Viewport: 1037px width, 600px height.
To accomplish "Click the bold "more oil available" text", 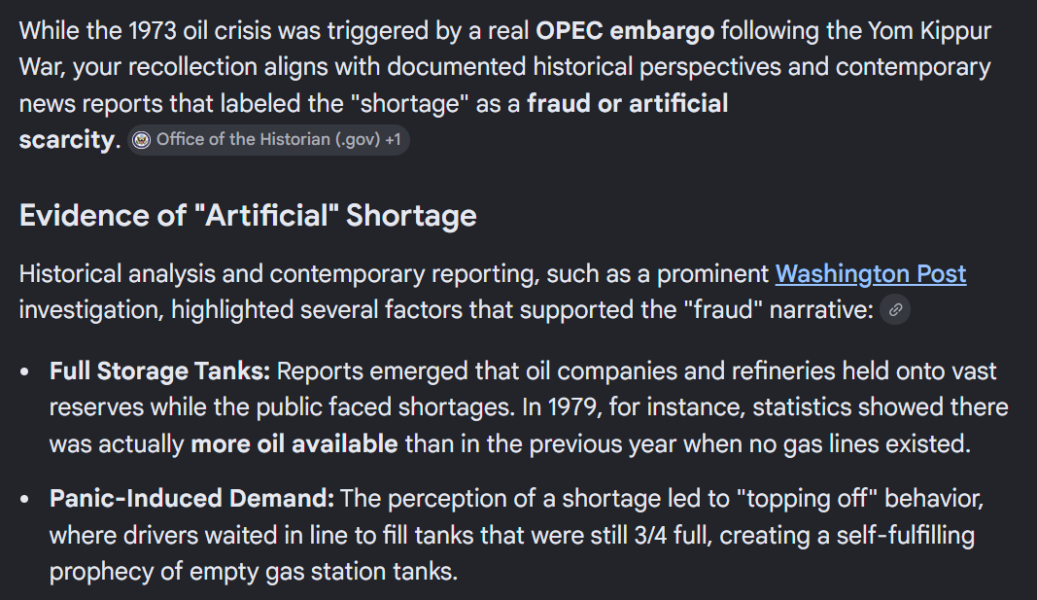I will (x=294, y=444).
